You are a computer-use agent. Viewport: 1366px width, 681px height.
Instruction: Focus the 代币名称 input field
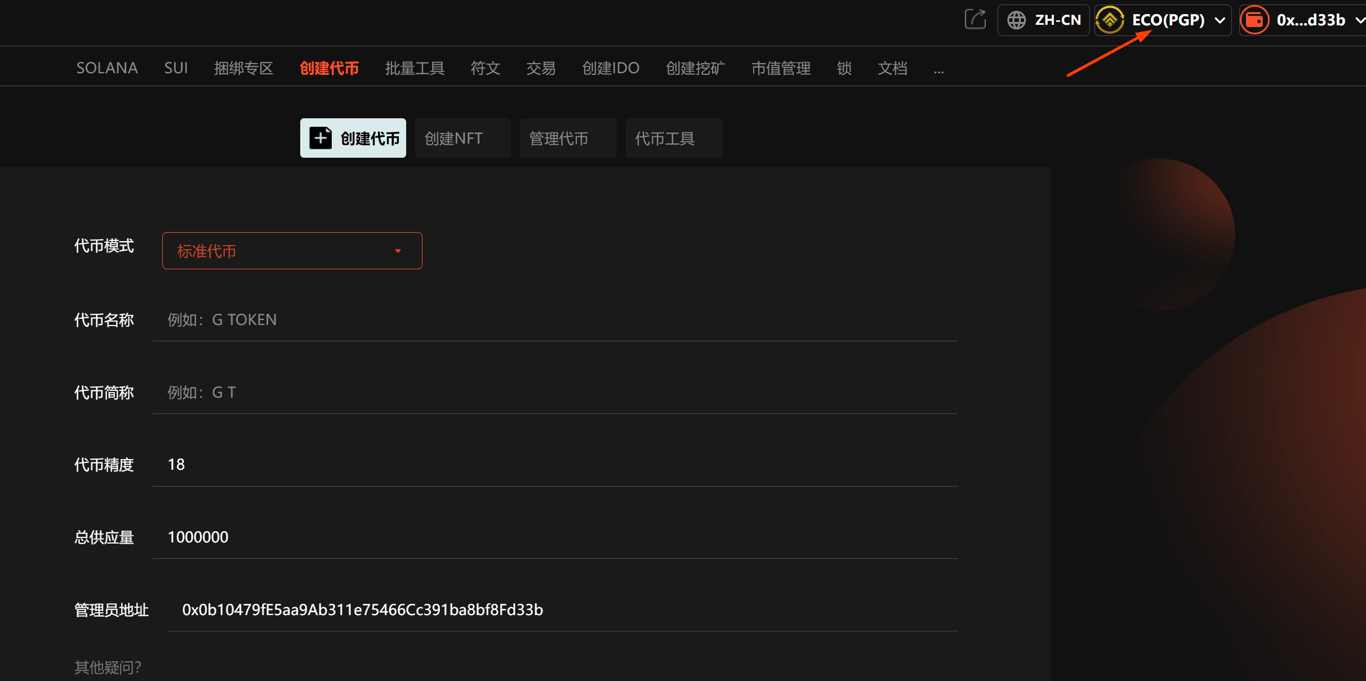[x=555, y=320]
